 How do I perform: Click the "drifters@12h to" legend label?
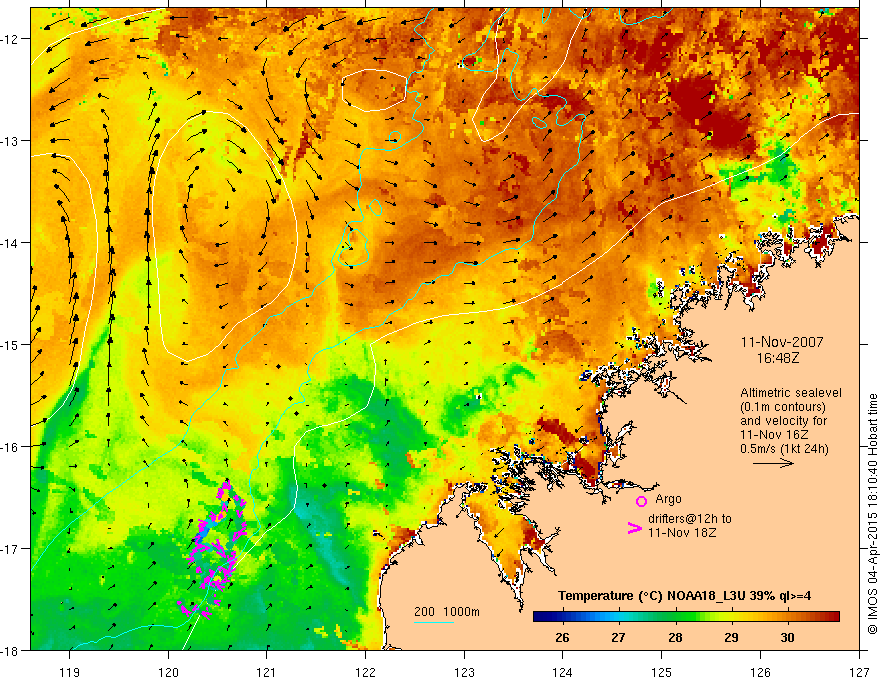point(690,519)
